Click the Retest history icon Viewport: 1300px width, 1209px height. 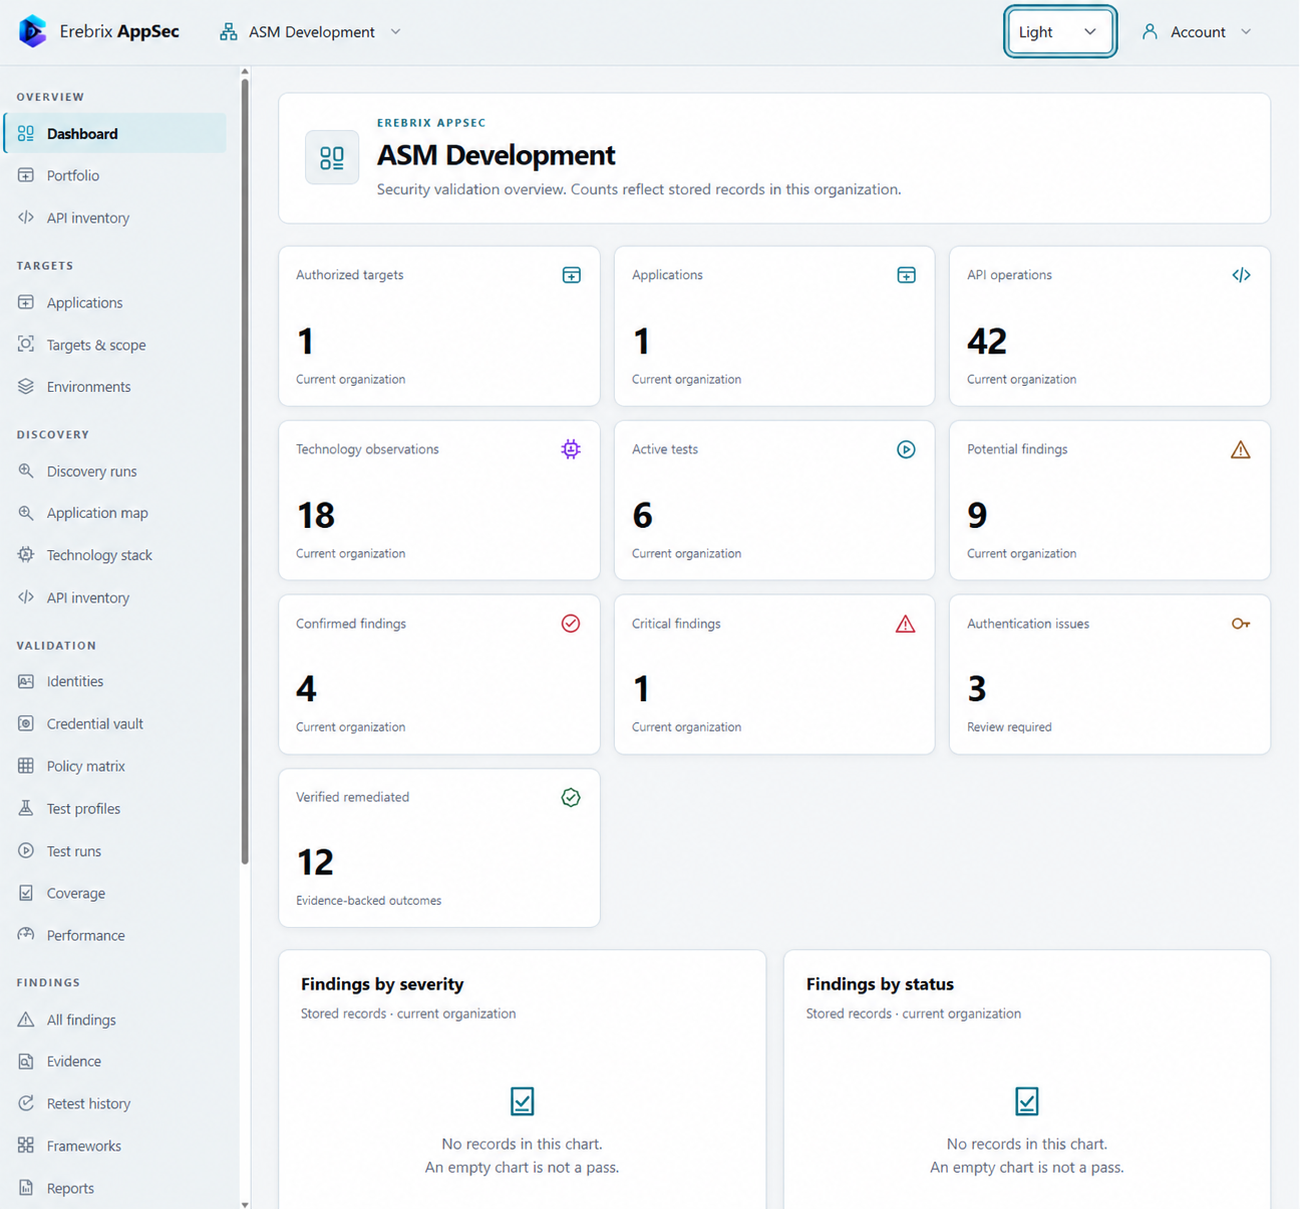pos(26,1103)
